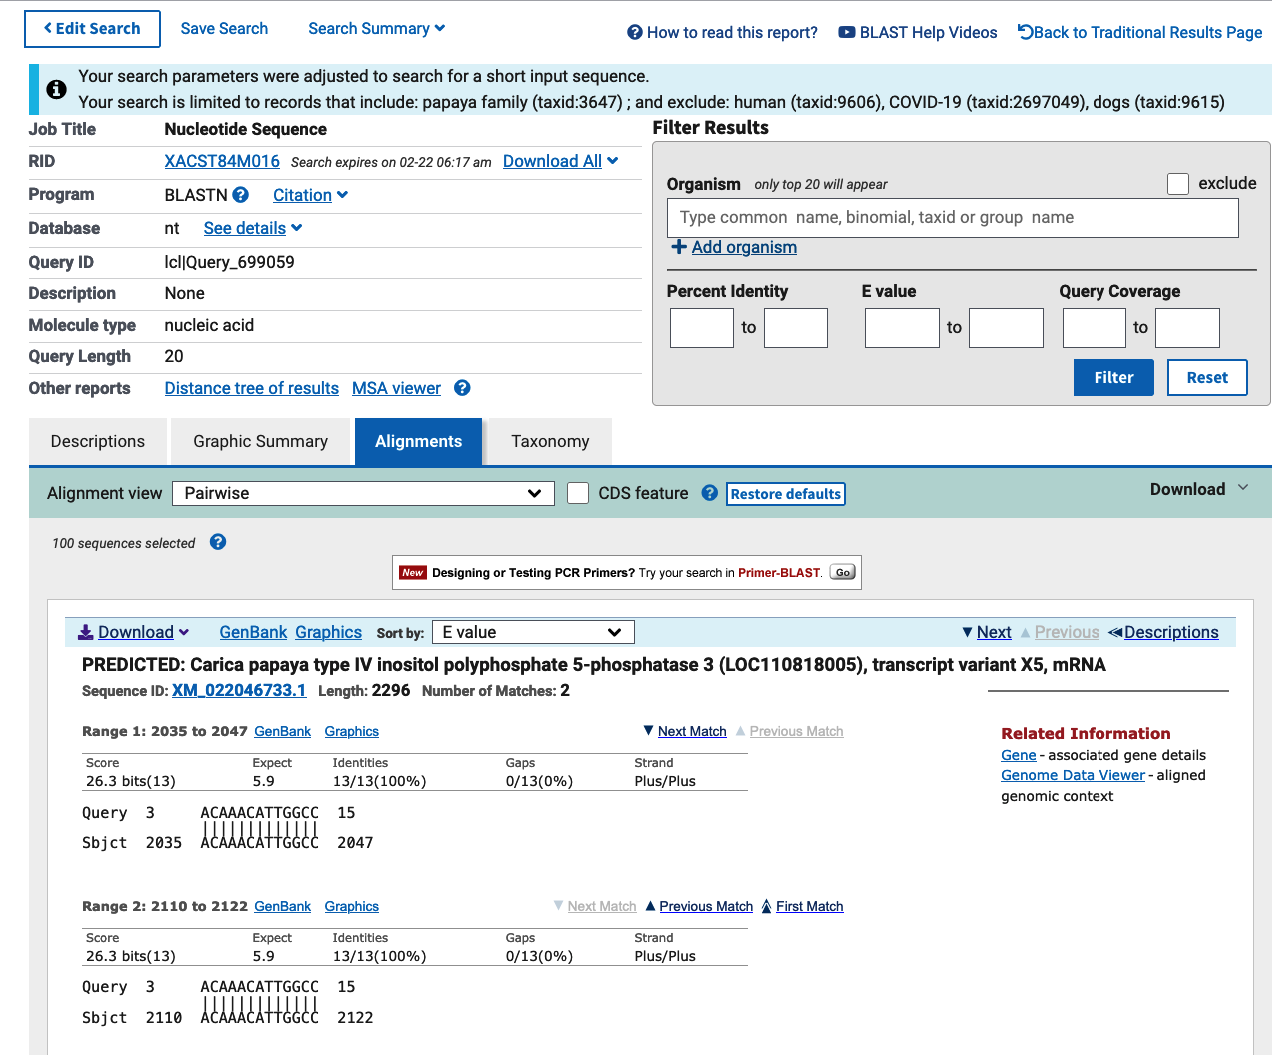Click the Query Coverage maximum field

1188,327
